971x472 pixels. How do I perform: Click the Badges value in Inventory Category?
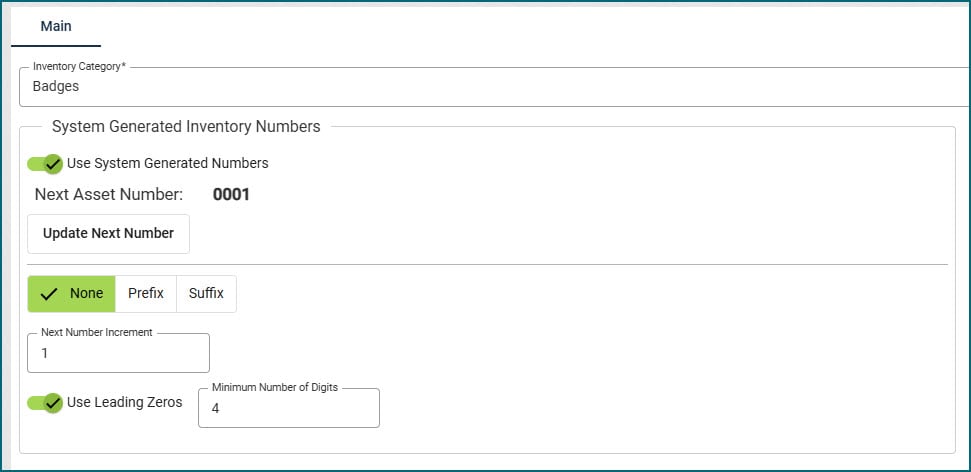[56, 87]
